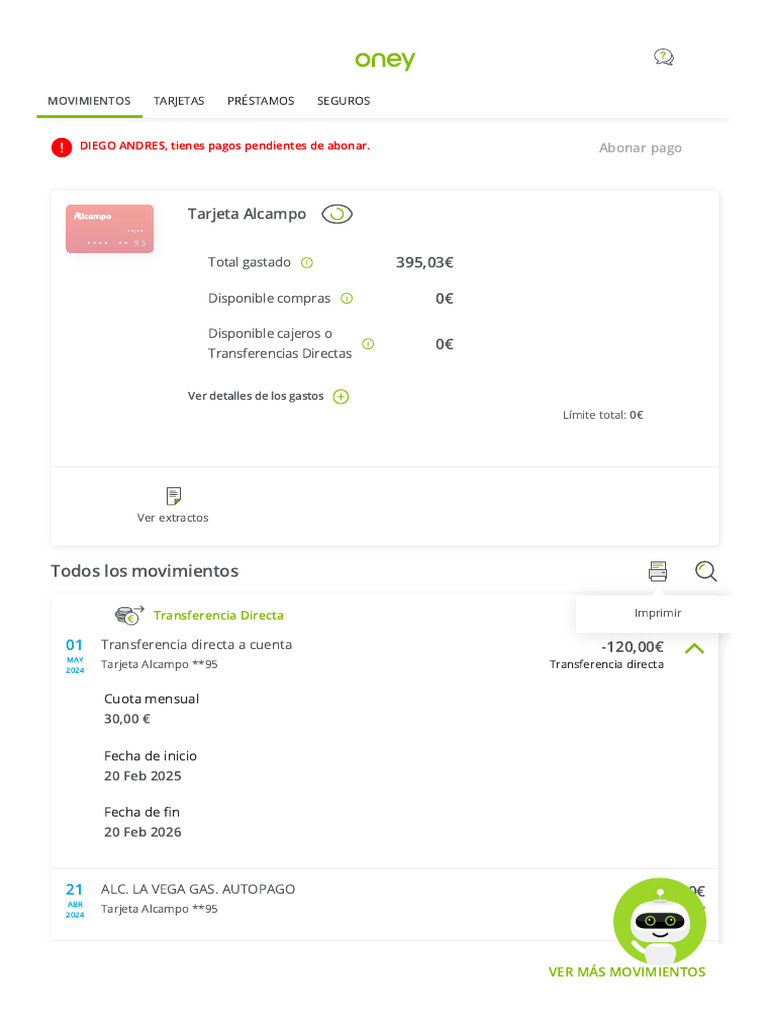Open the help chat icon in header

(x=663, y=57)
